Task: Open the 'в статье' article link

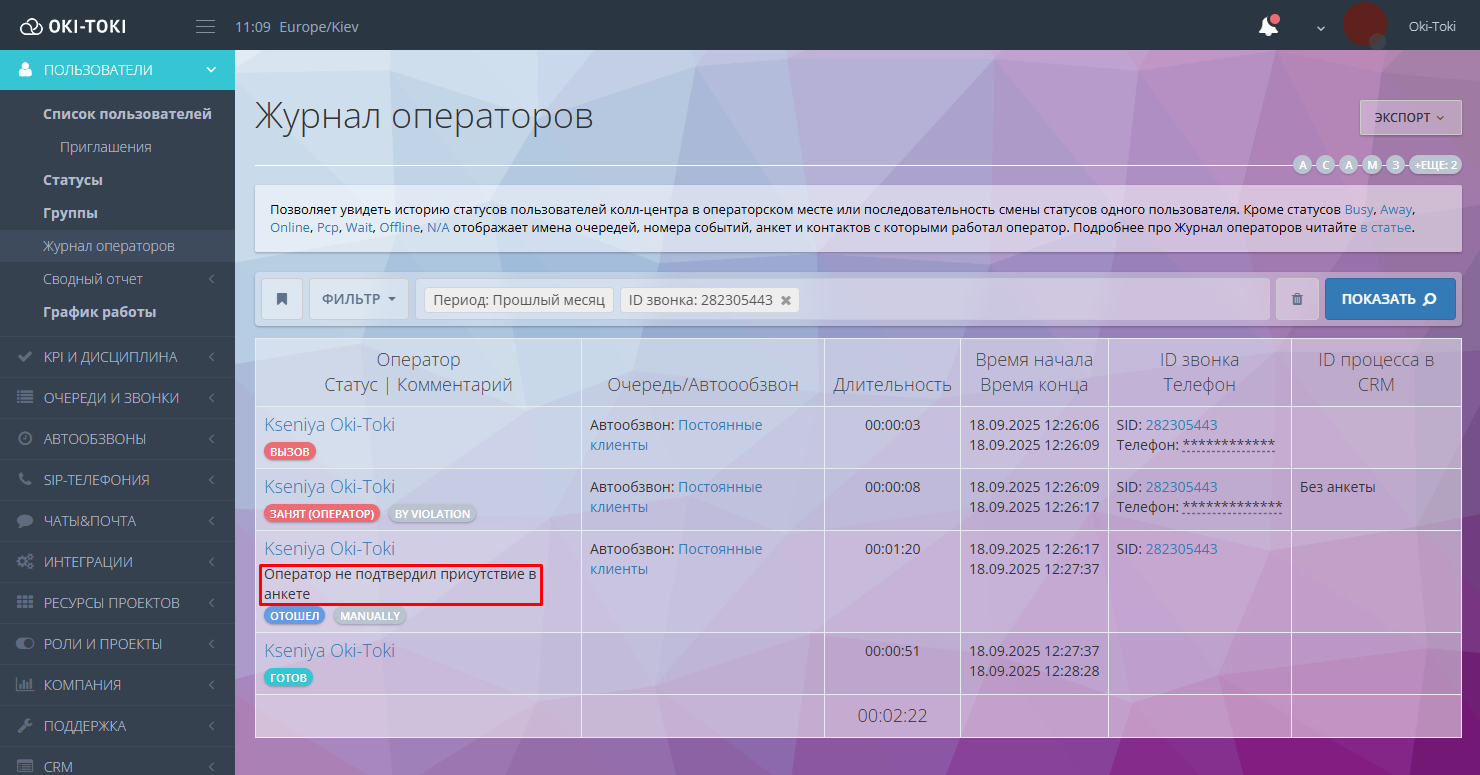Action: point(1385,227)
